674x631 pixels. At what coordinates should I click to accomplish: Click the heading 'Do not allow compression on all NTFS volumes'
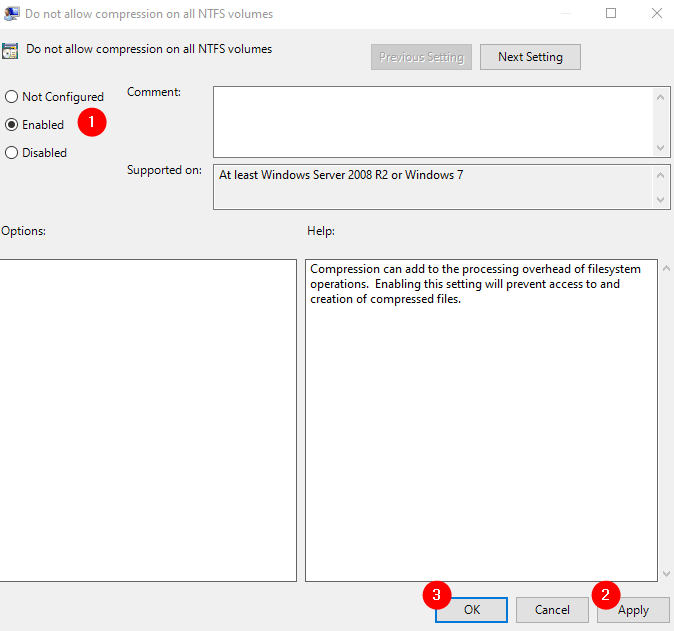[149, 49]
